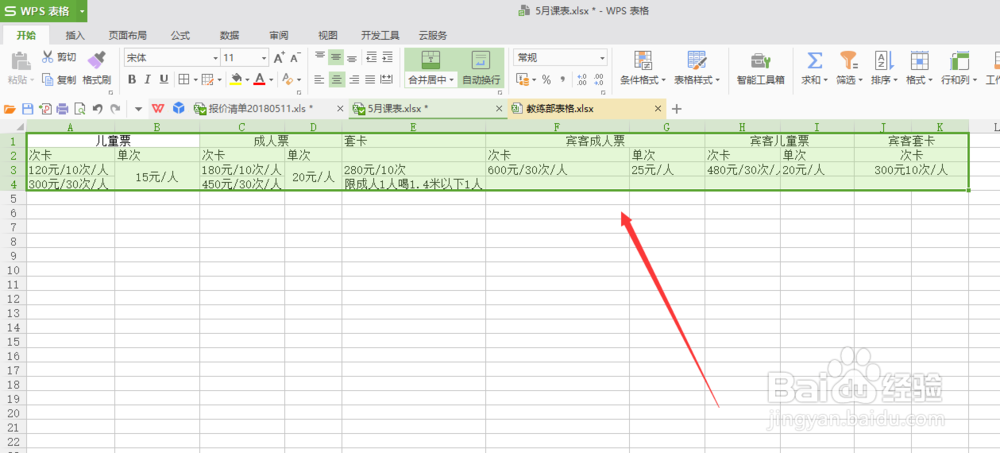Click the clear formatting eraser icon
This screenshot has height=453, width=1000.
point(287,80)
